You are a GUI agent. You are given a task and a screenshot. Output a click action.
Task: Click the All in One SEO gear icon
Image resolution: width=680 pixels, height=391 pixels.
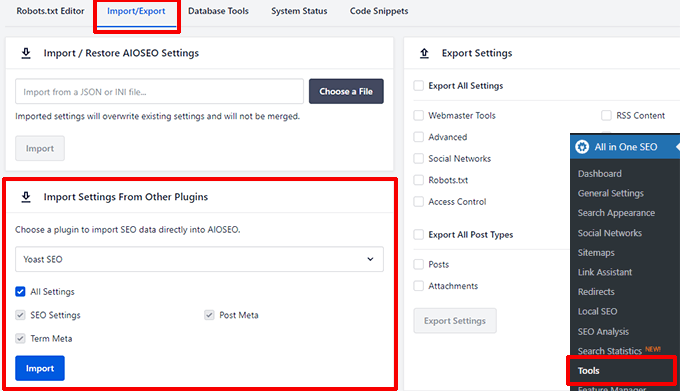click(582, 147)
